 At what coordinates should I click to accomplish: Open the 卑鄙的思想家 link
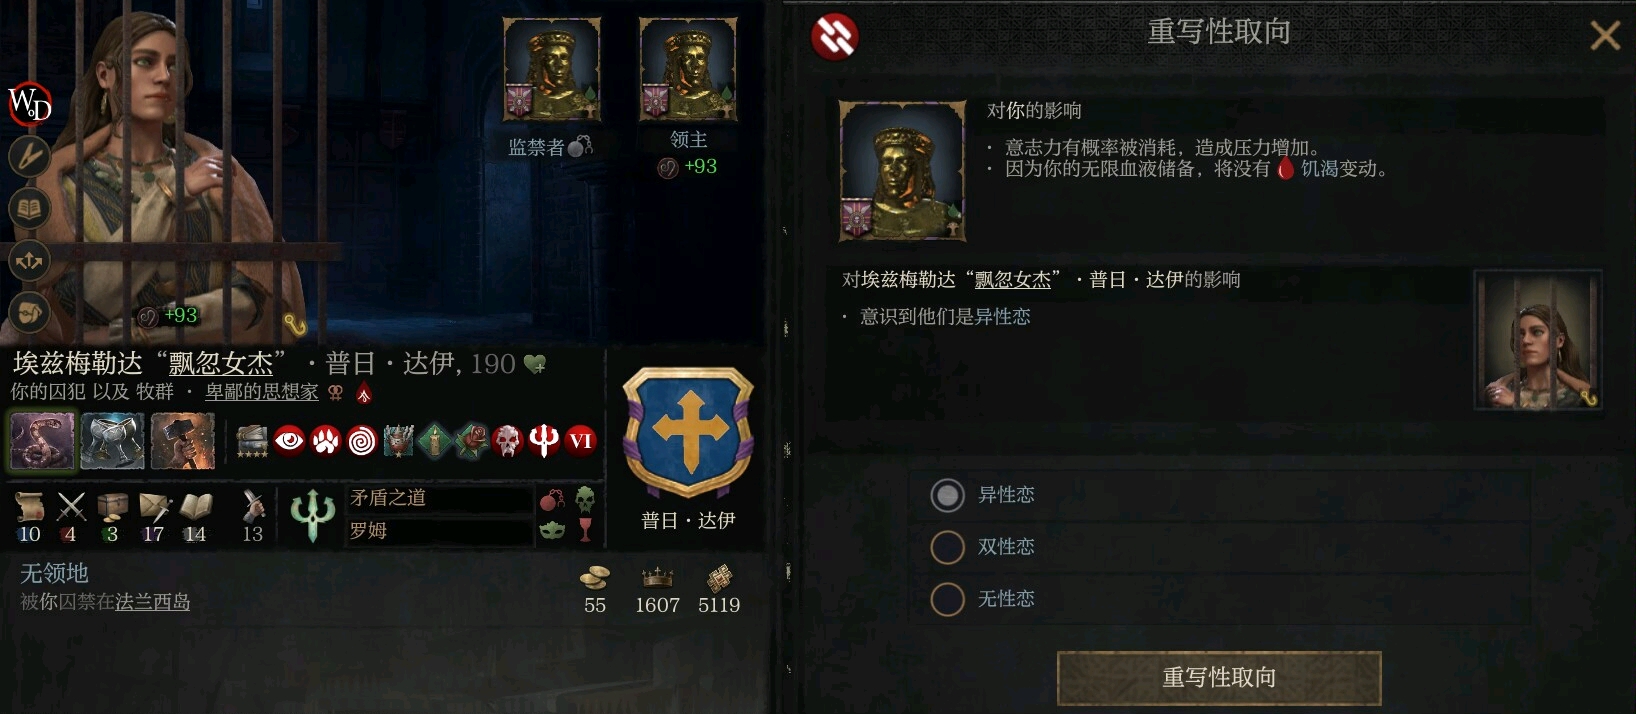point(262,392)
